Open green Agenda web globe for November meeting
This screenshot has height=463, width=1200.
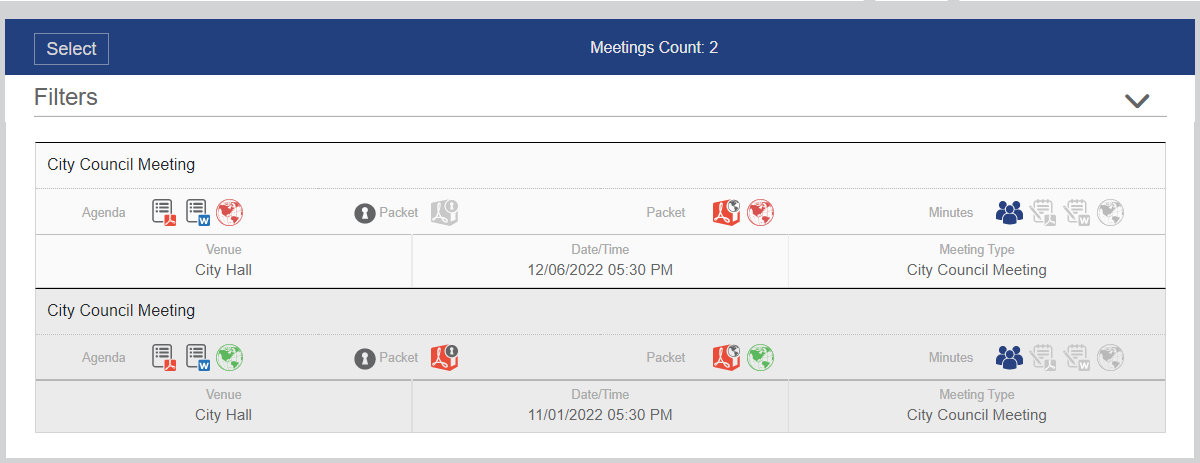coord(230,357)
